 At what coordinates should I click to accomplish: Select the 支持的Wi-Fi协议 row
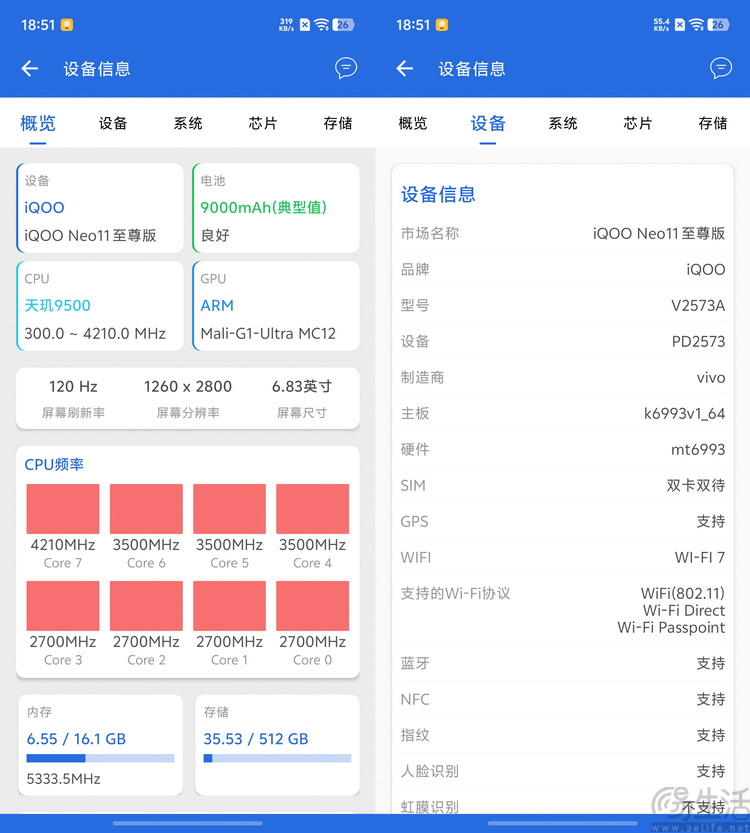[x=562, y=610]
